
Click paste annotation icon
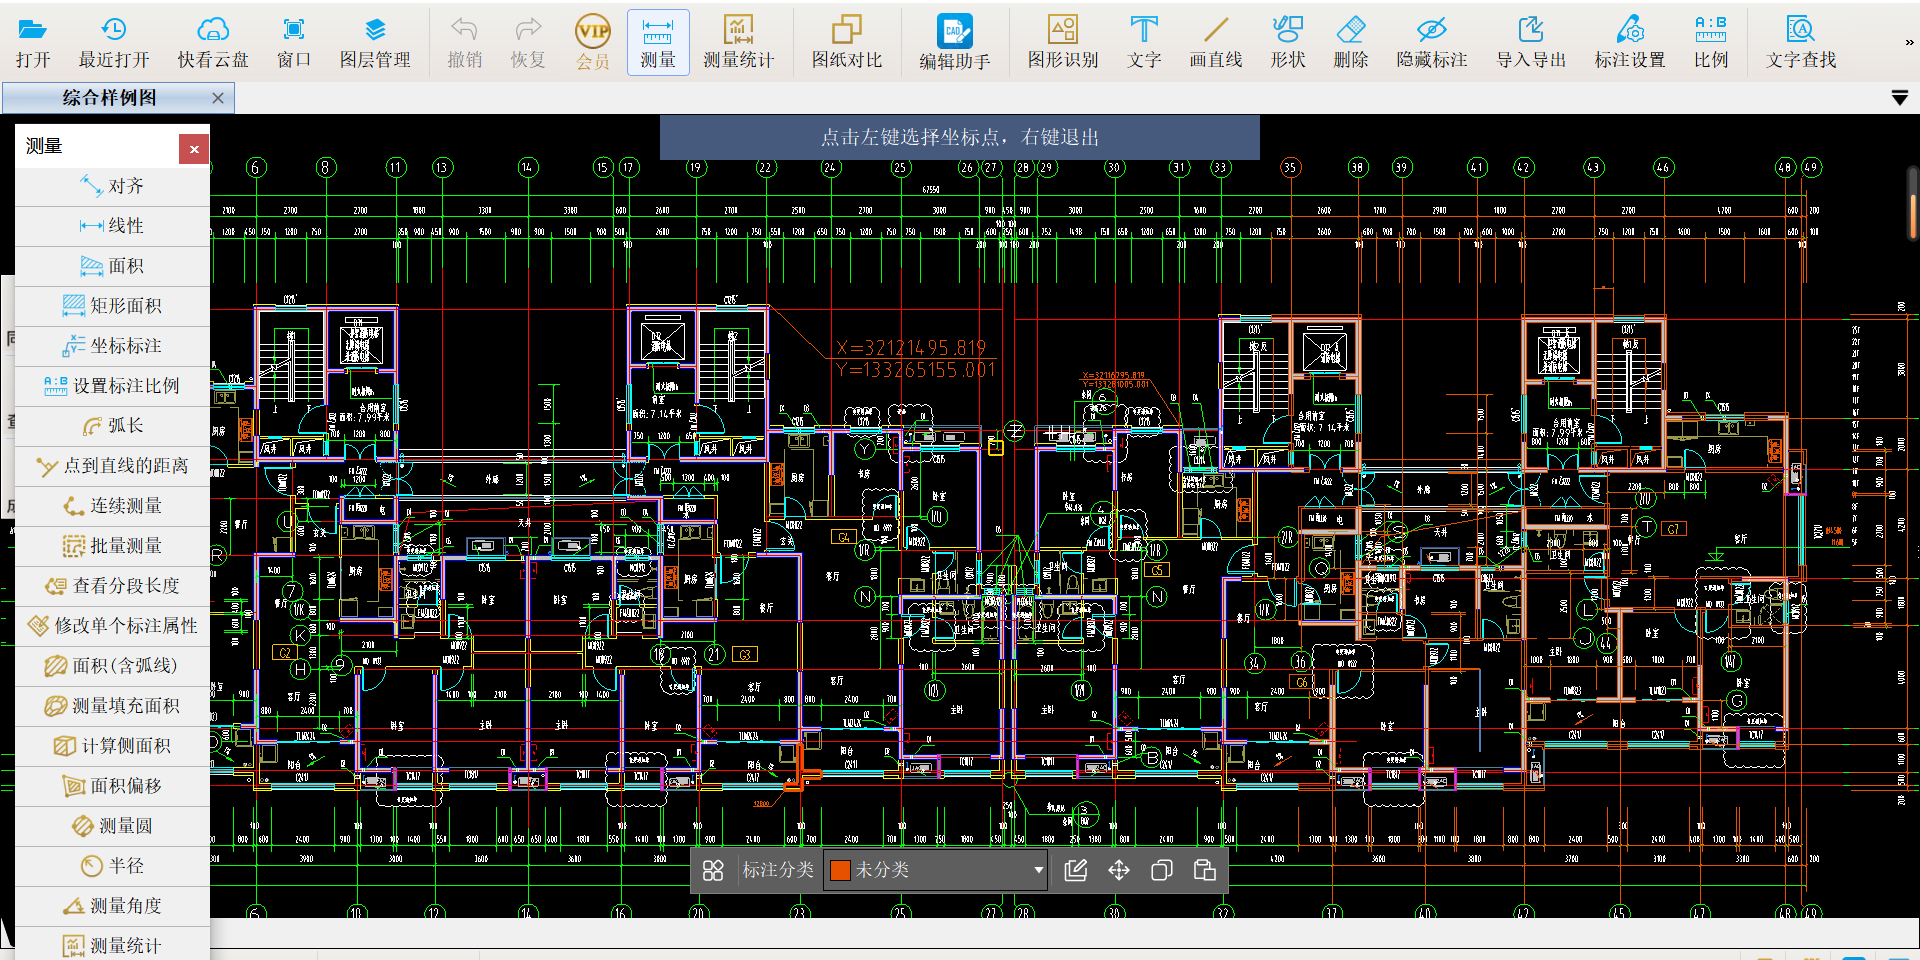[x=1205, y=871]
